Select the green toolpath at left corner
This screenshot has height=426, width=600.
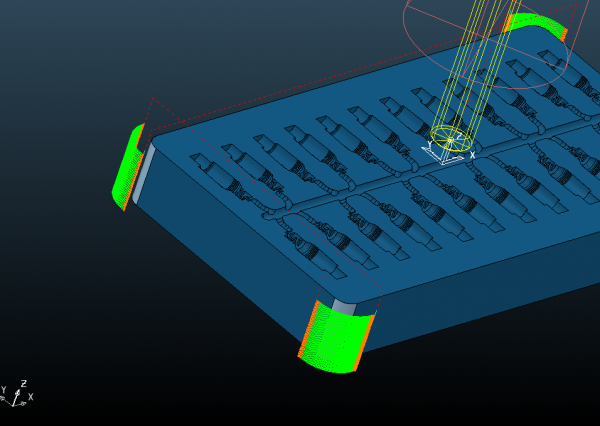[x=128, y=167]
